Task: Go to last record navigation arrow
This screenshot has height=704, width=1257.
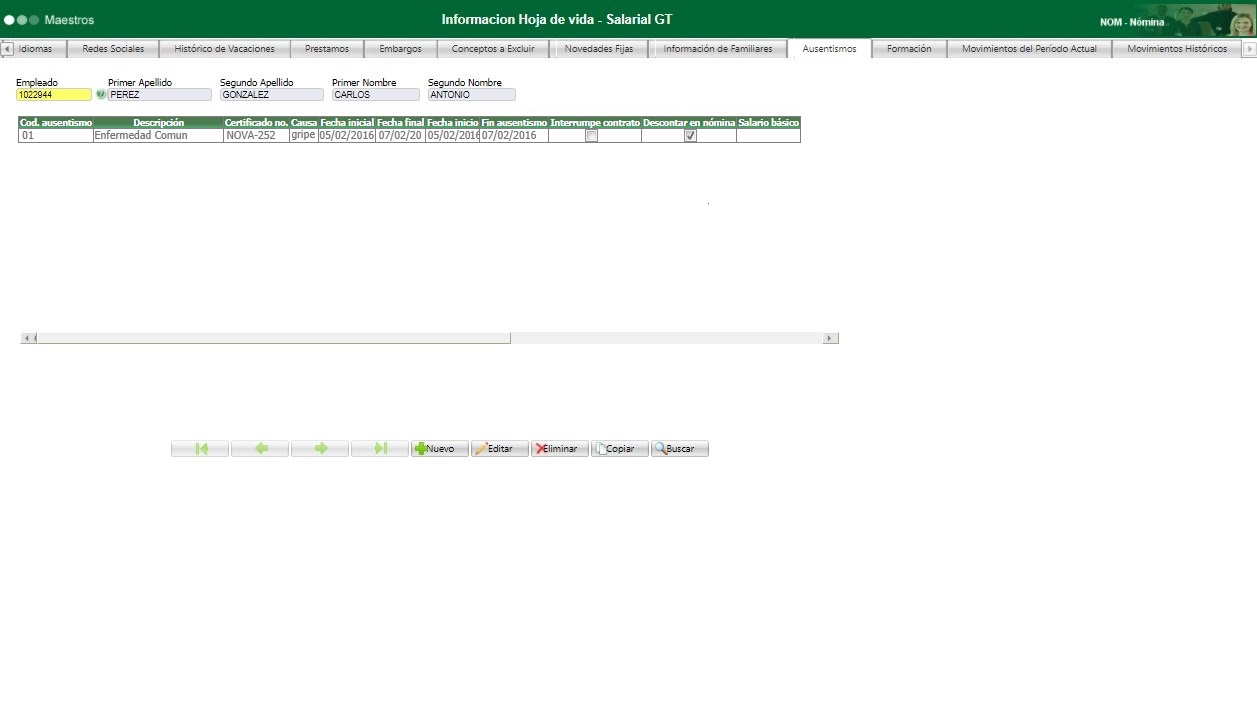Action: pos(380,449)
